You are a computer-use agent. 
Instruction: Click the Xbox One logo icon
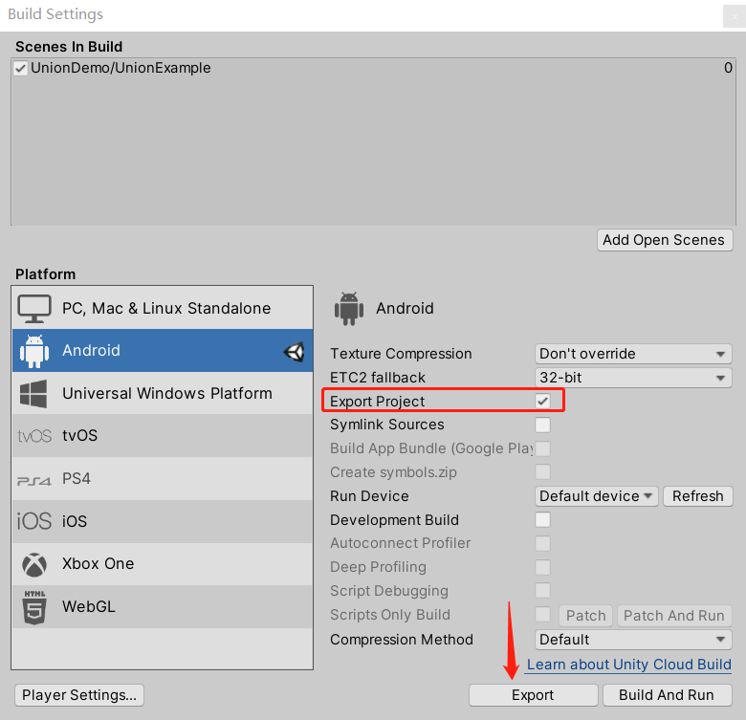[34, 564]
